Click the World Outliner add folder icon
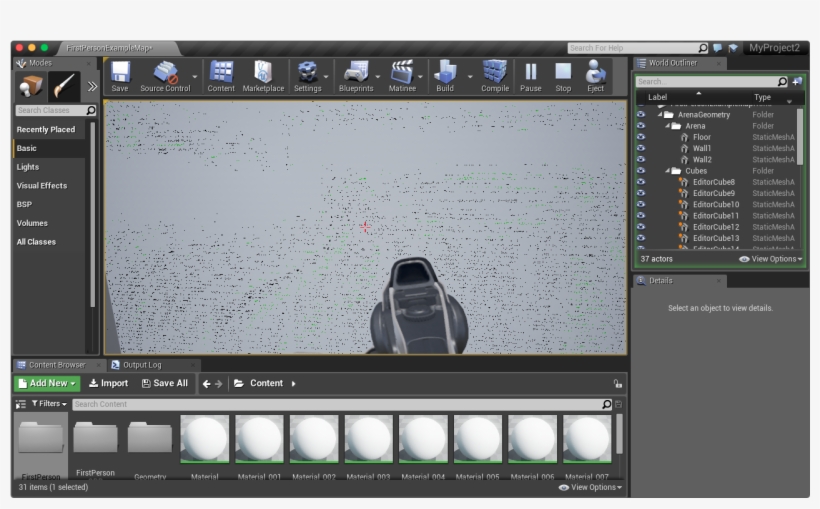 click(x=797, y=82)
